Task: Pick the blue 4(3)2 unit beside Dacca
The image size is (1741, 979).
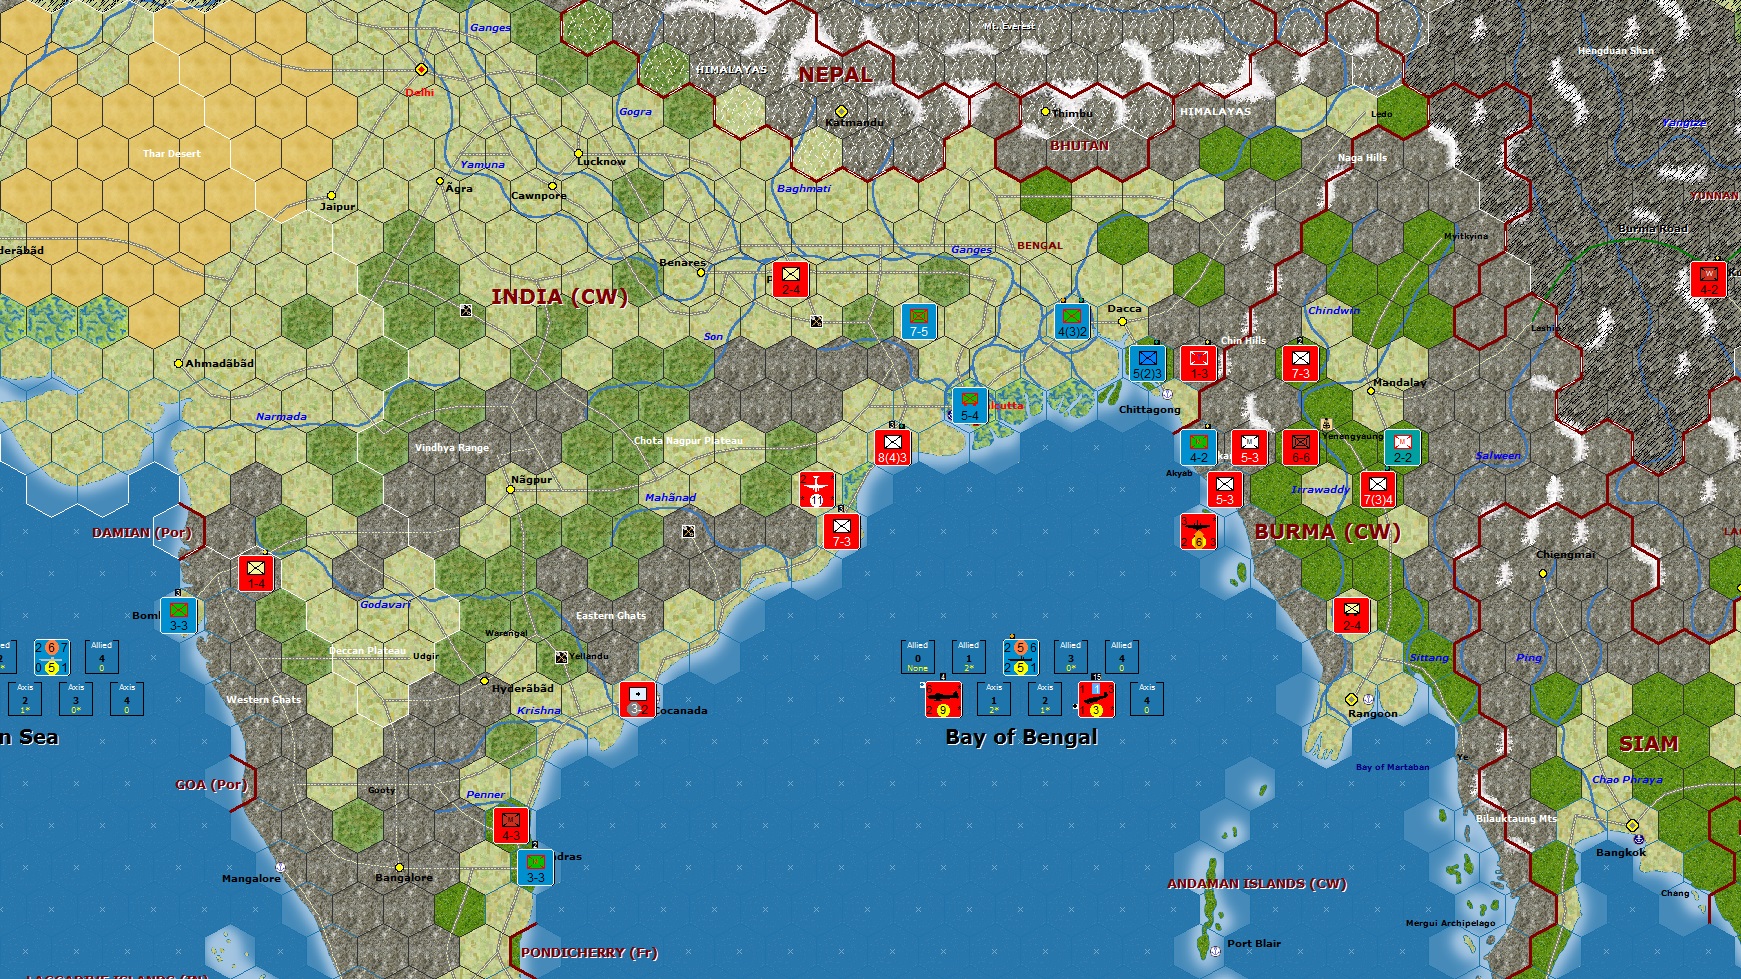Action: click(1072, 321)
